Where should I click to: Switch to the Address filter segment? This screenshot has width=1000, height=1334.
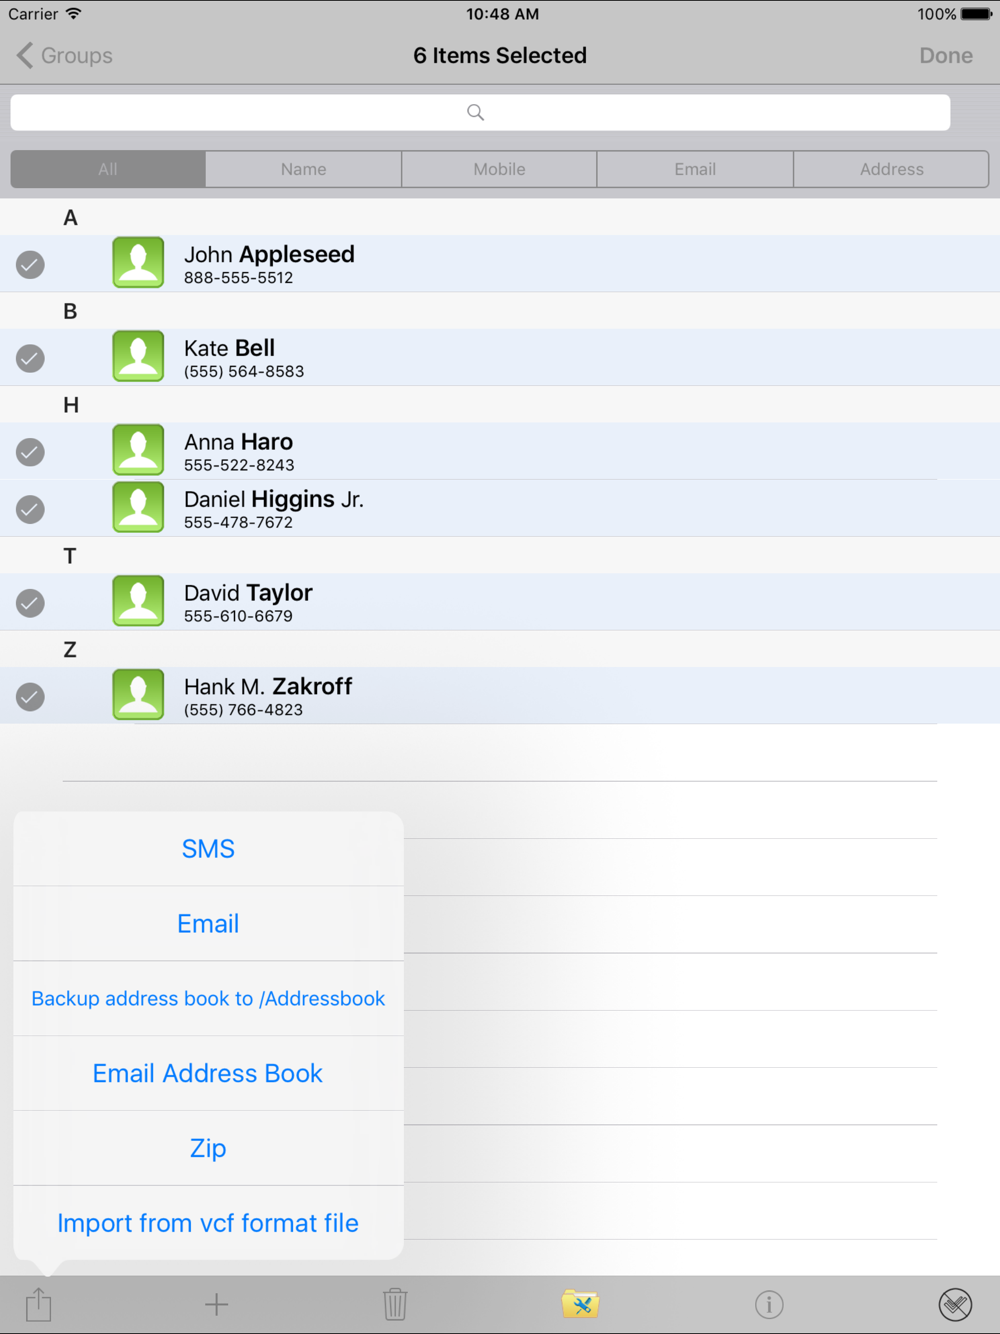pos(892,169)
